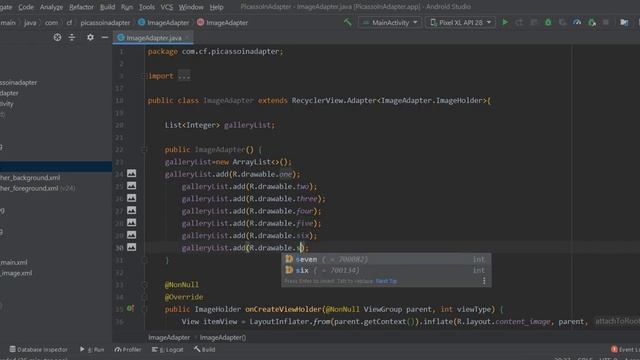Open the Run menu
The image size is (640, 360).
[127, 7]
